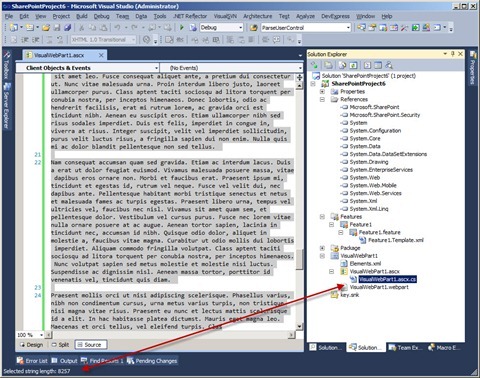Open the File menu
The height and width of the screenshot is (378, 480).
(x=9, y=16)
